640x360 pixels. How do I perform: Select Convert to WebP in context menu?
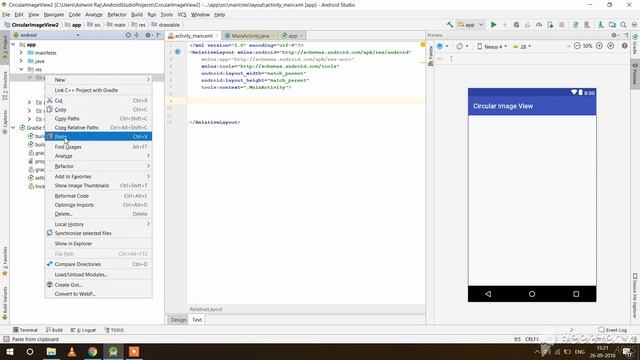[98, 294]
